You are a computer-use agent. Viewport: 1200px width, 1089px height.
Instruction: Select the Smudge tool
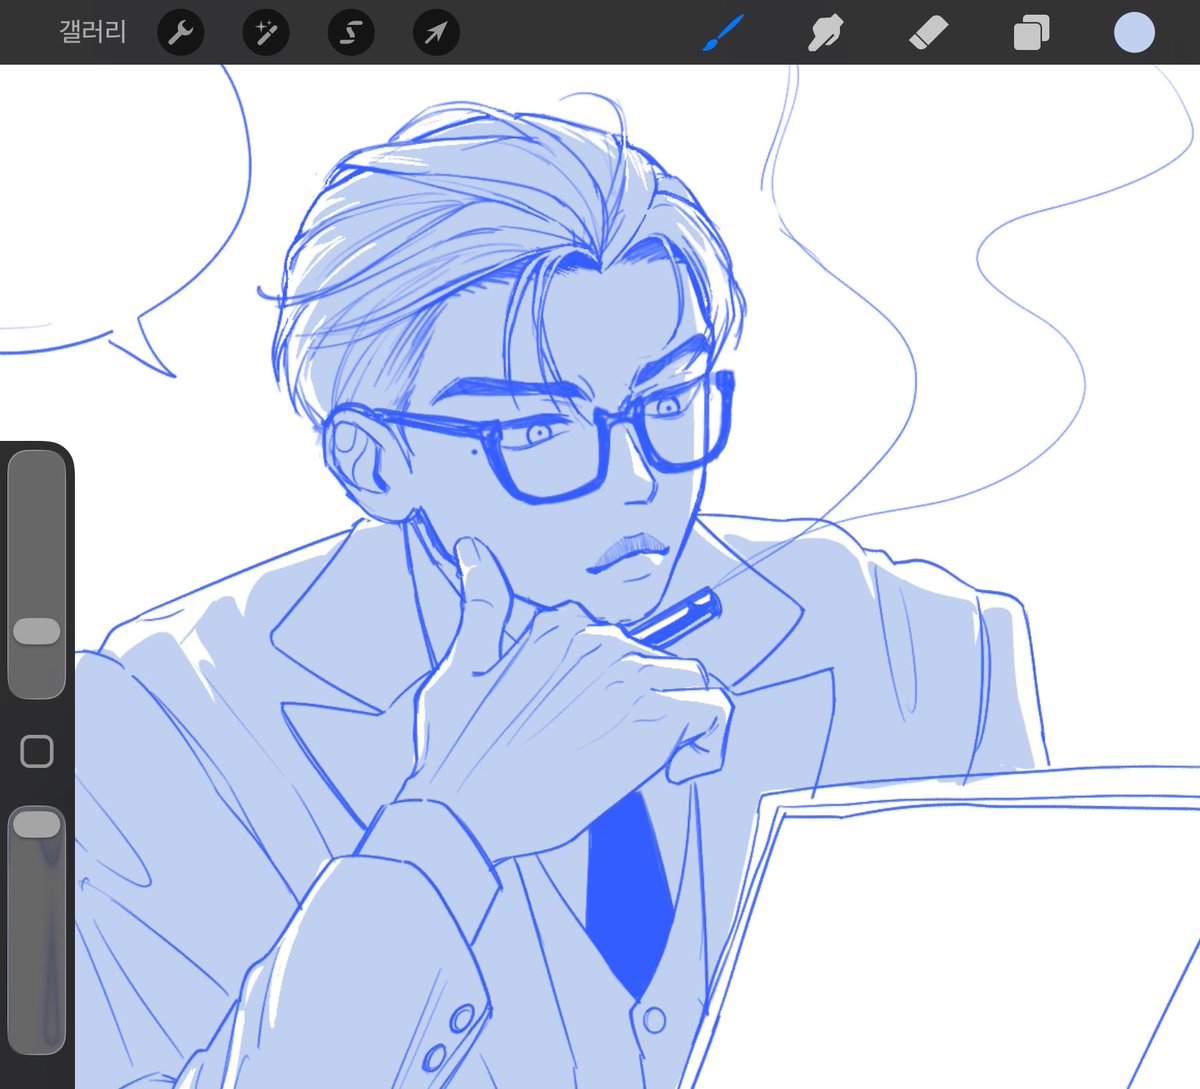[825, 33]
